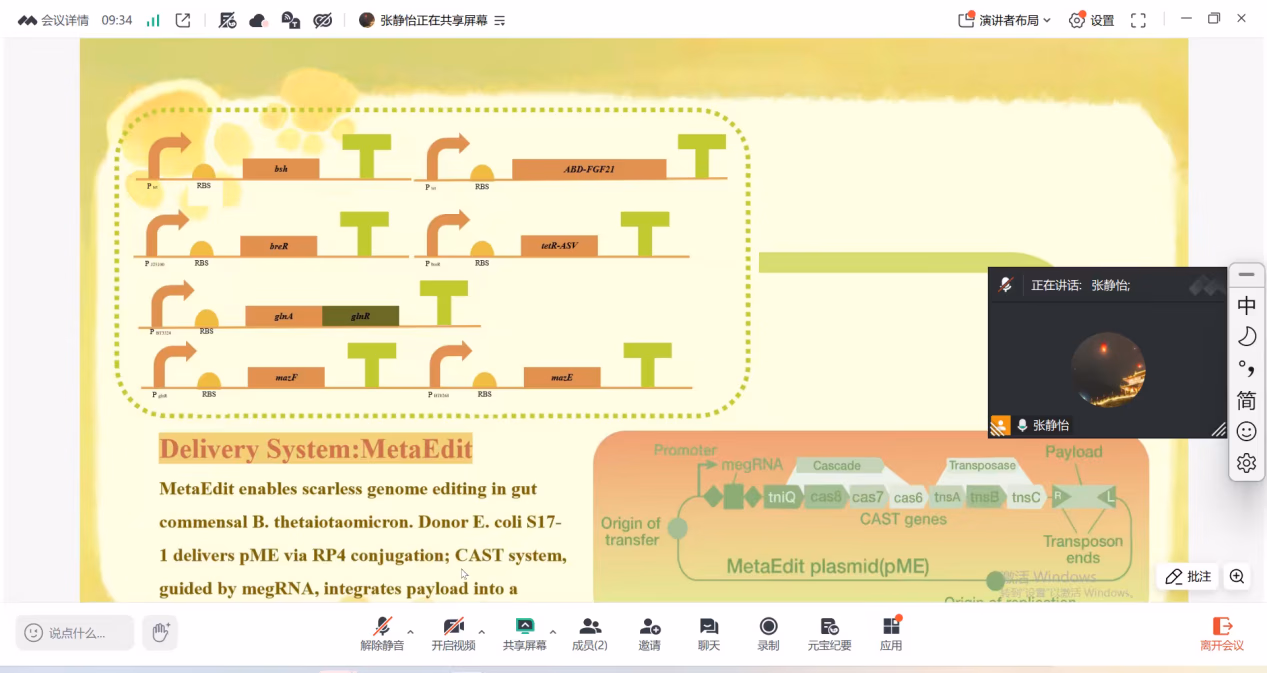Image resolution: width=1267 pixels, height=673 pixels.
Task: Expand microphone options arrow next to 解除静音
Action: pyautogui.click(x=410, y=632)
